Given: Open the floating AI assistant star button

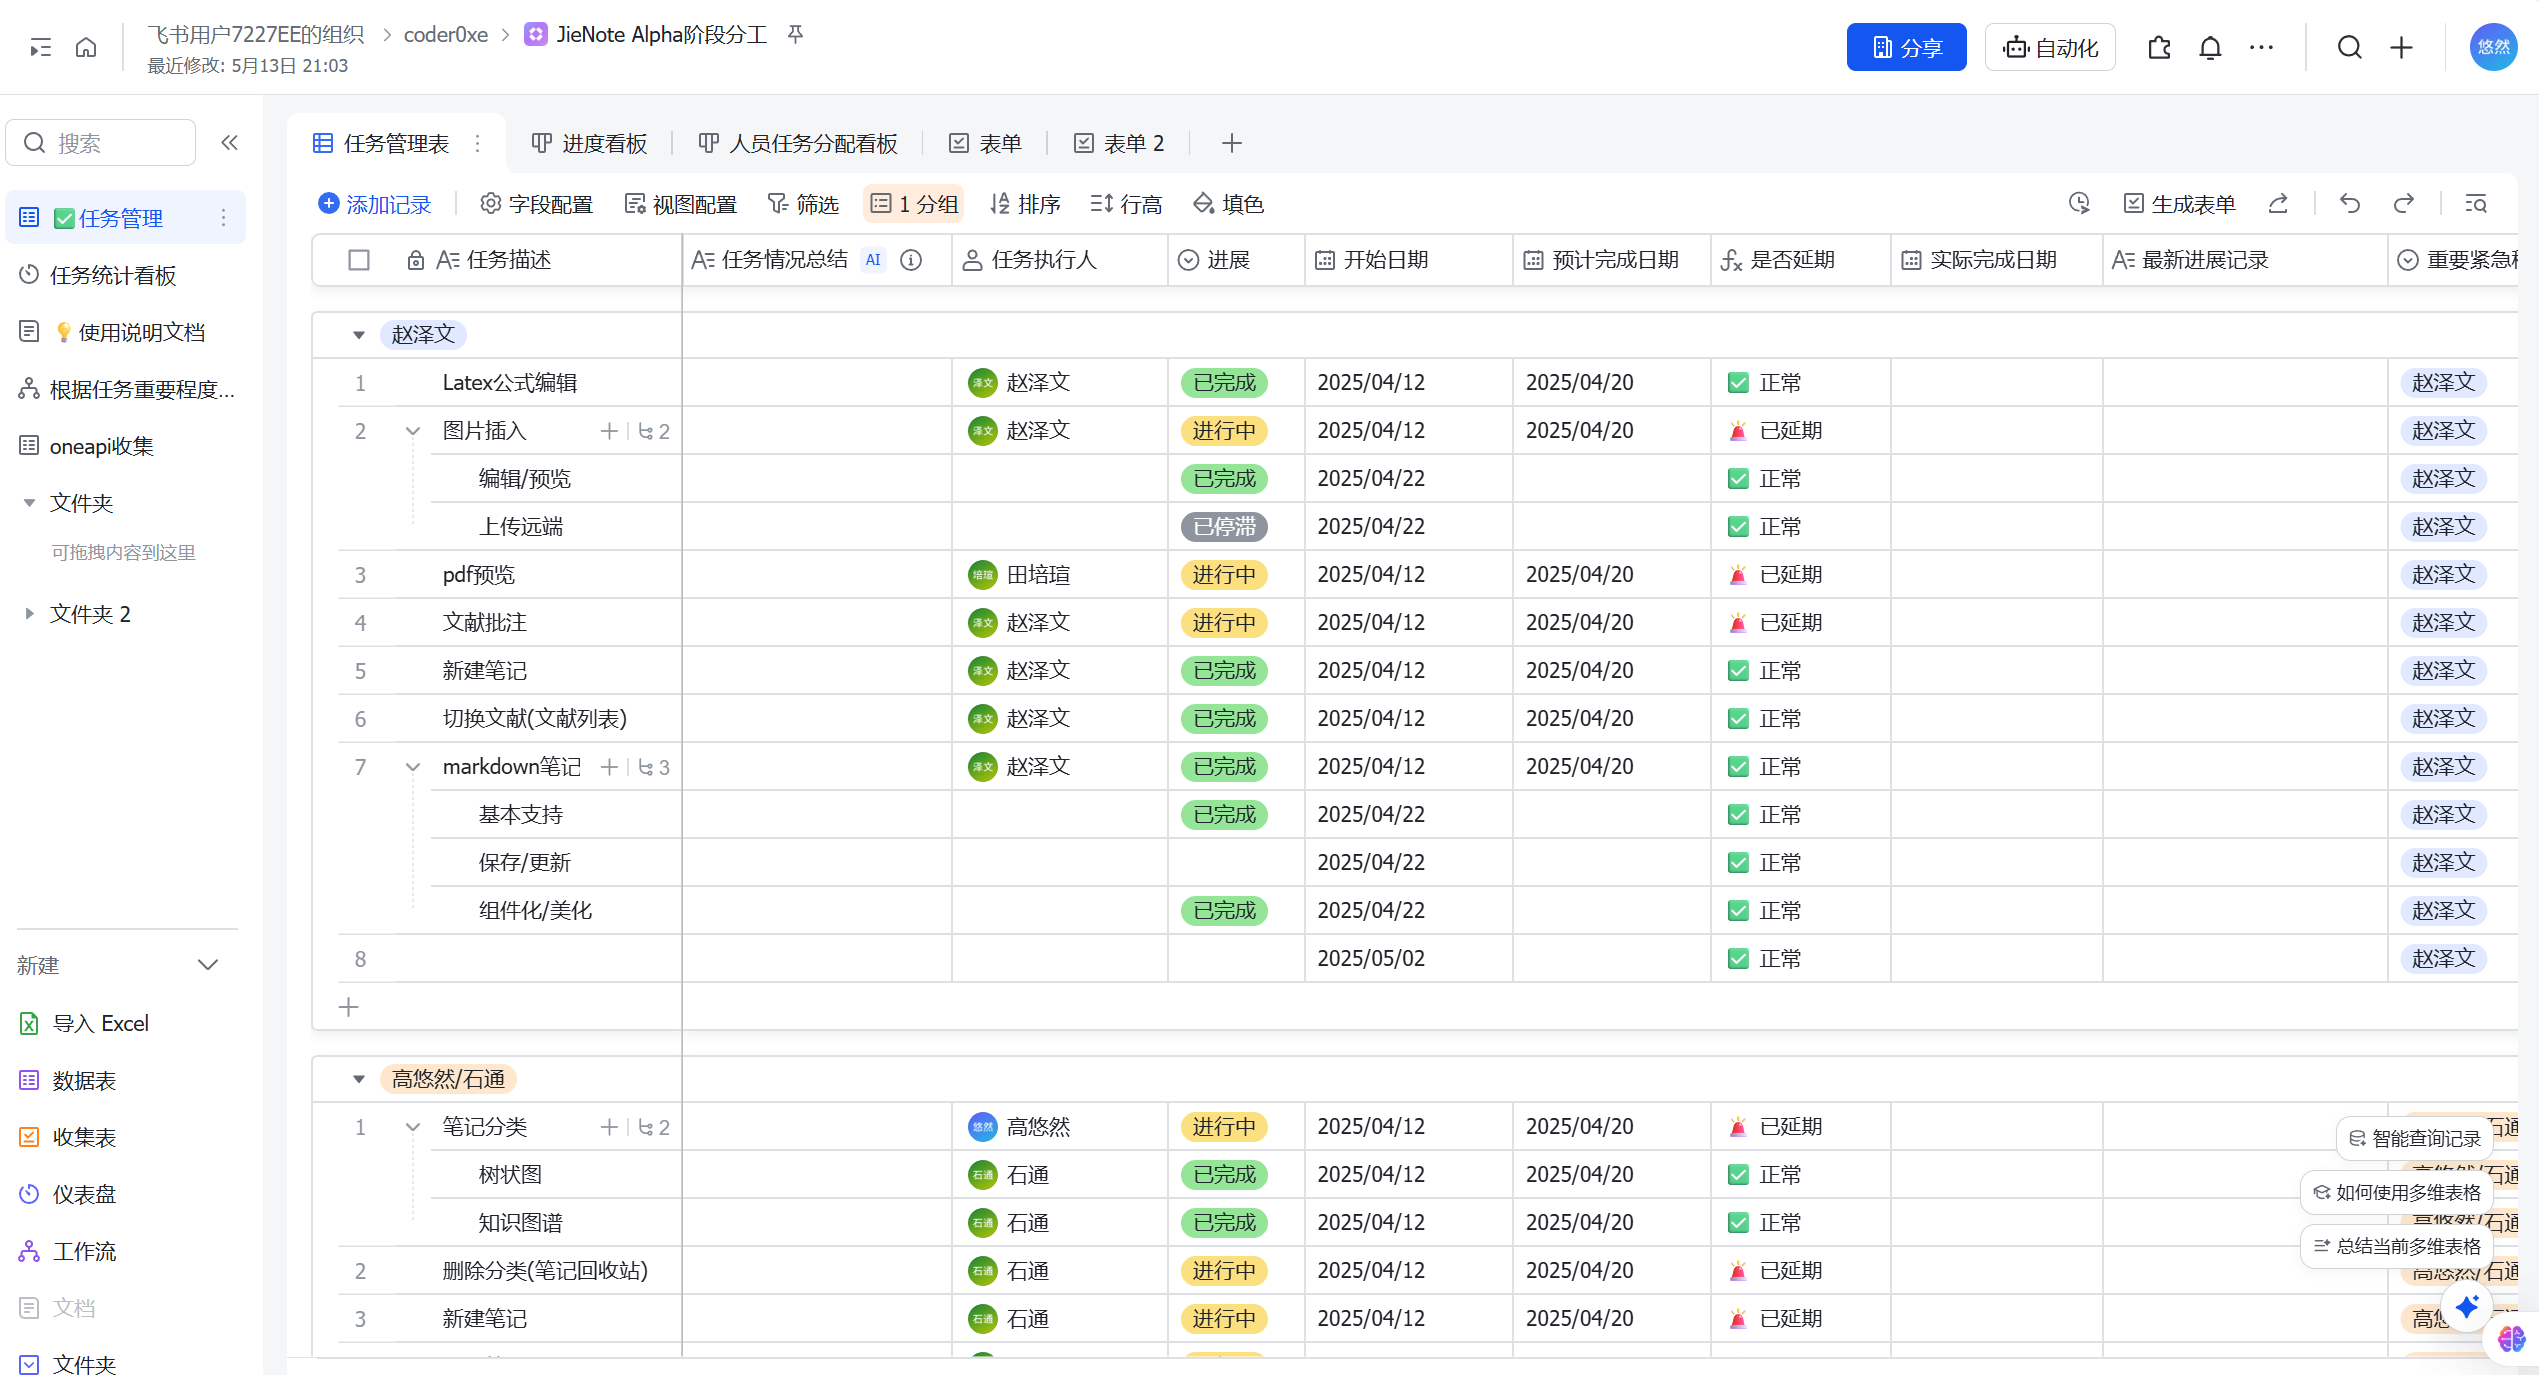Looking at the screenshot, I should (2467, 1306).
